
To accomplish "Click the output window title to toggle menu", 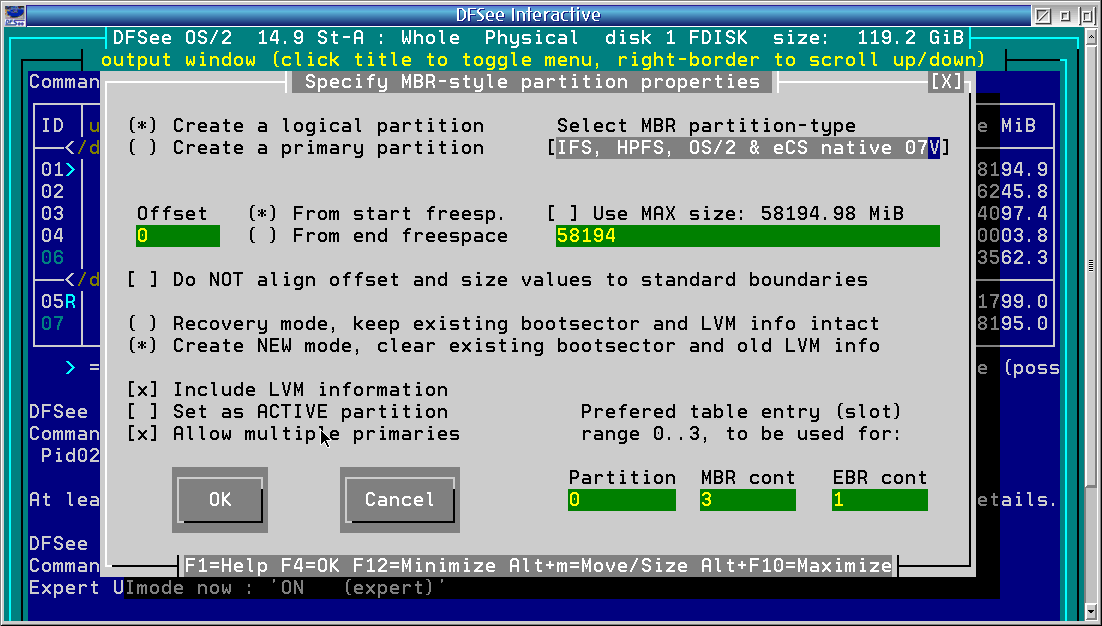I will click(x=543, y=60).
